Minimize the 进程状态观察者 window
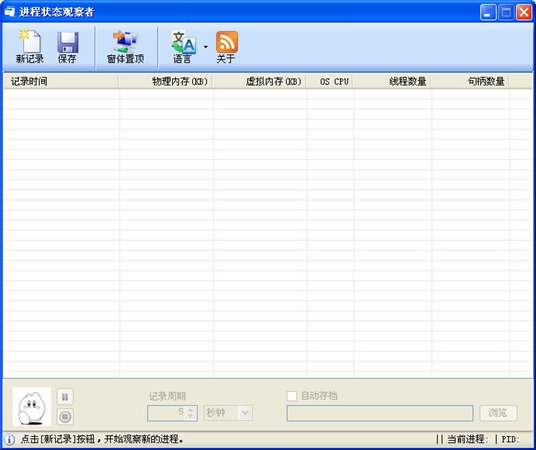This screenshot has height=450, width=536. [x=488, y=12]
